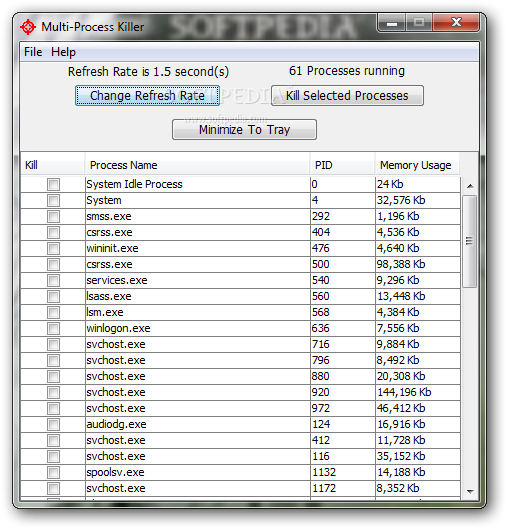This screenshot has width=507, height=529.
Task: Tick checkbox for svchost.exe PID 920
Action: 53,393
